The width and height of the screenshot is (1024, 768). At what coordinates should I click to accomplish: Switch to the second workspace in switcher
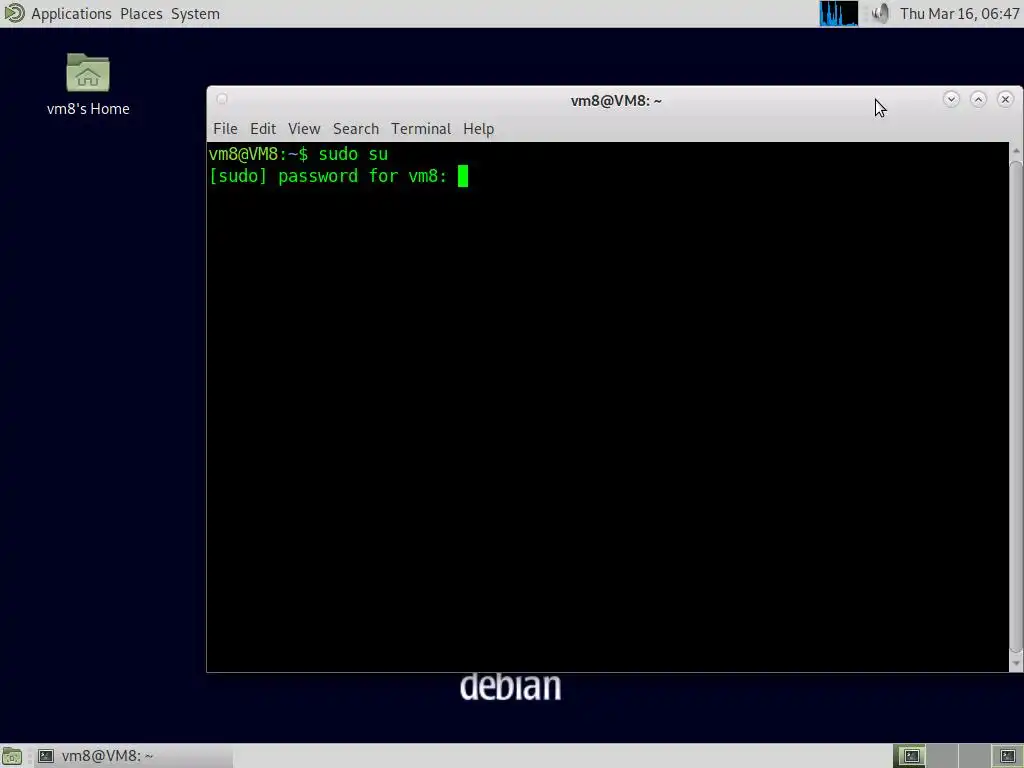pyautogui.click(x=942, y=756)
